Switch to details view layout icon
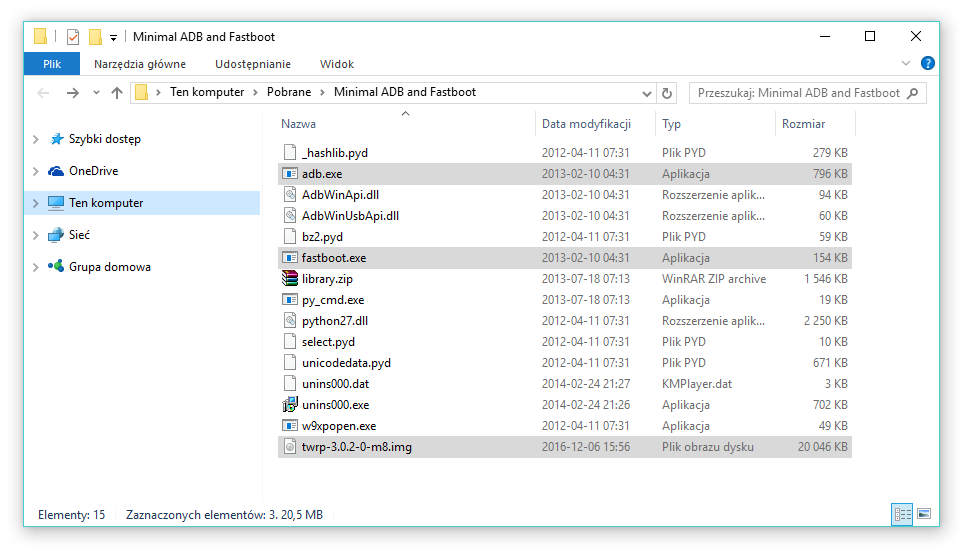This screenshot has width=967, height=554. pos(902,514)
